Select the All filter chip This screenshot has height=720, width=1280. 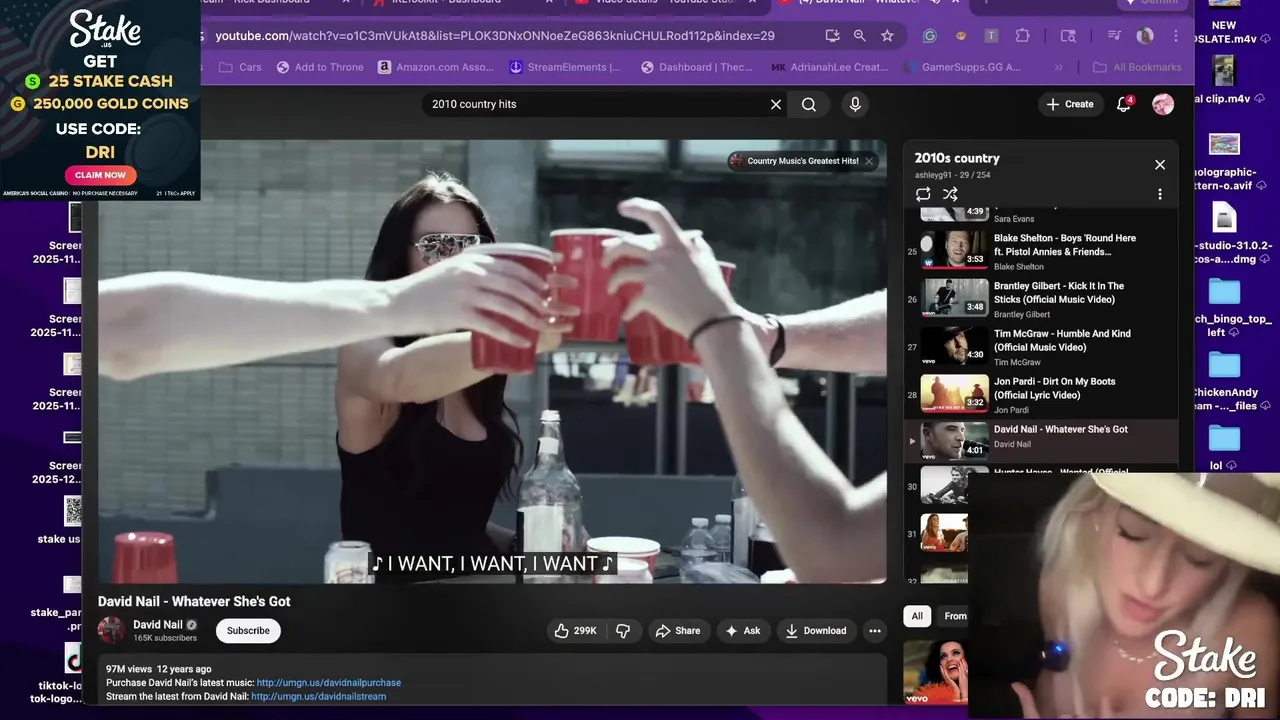pos(917,616)
